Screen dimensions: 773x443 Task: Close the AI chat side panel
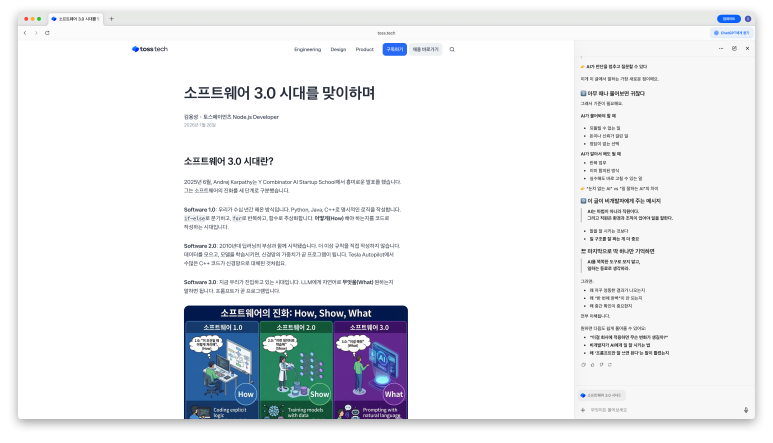(x=747, y=48)
